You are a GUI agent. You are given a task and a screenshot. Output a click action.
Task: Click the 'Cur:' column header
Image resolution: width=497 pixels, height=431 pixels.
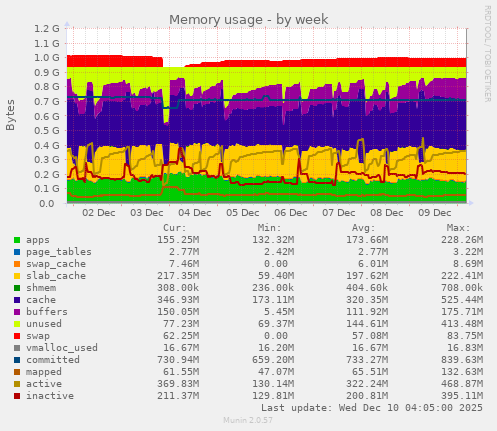(175, 228)
